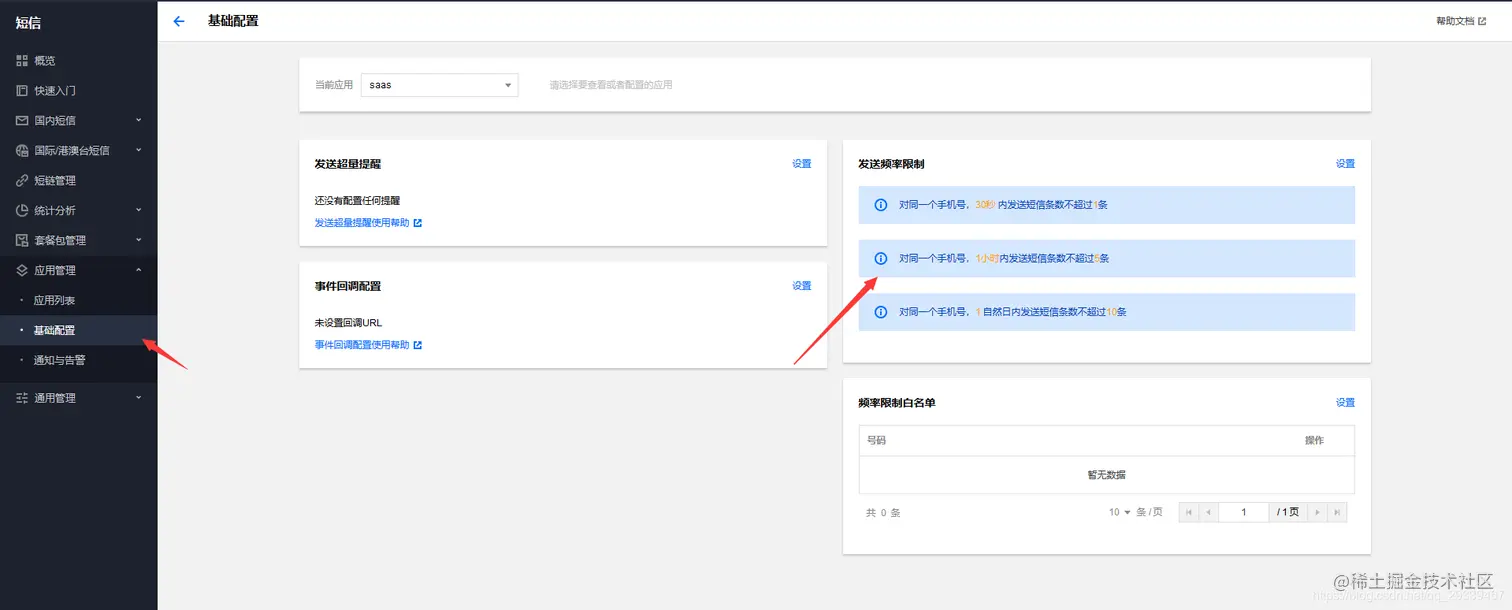Open 事件回调配置使用帮助 link
Viewport: 1512px width, 610px height.
[362, 345]
